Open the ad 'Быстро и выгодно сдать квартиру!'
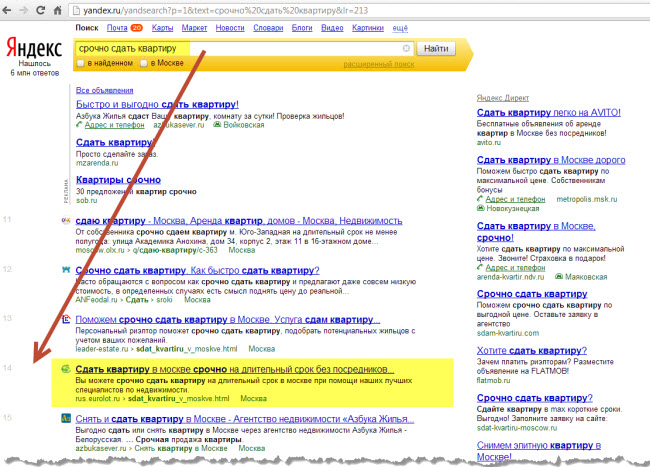The image size is (650, 467). 157,104
